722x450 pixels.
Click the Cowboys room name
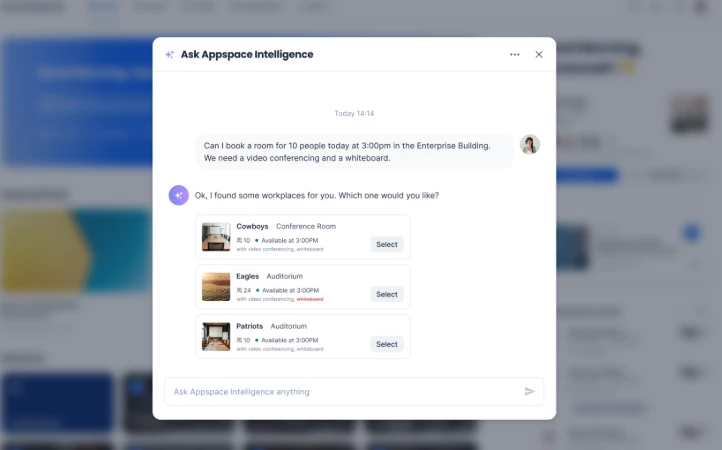[x=252, y=226]
